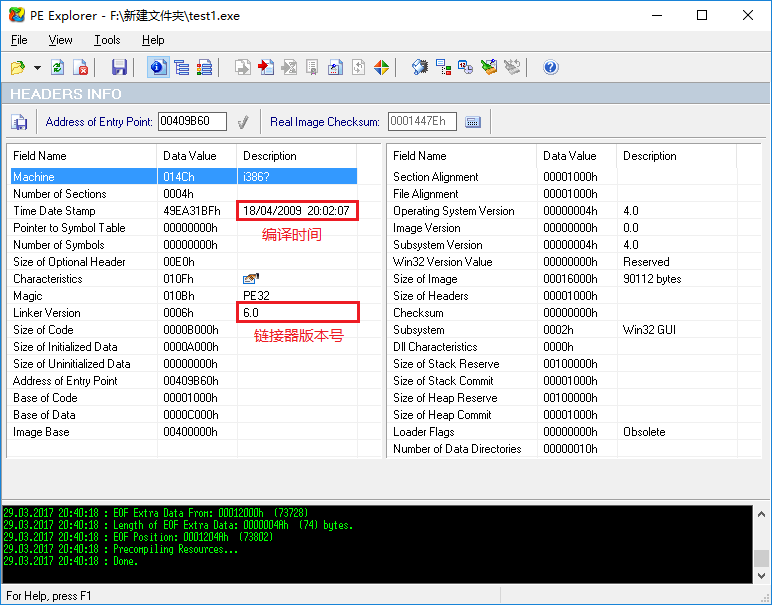Click the checkmark next to entry point field
The width and height of the screenshot is (772, 605).
[243, 122]
